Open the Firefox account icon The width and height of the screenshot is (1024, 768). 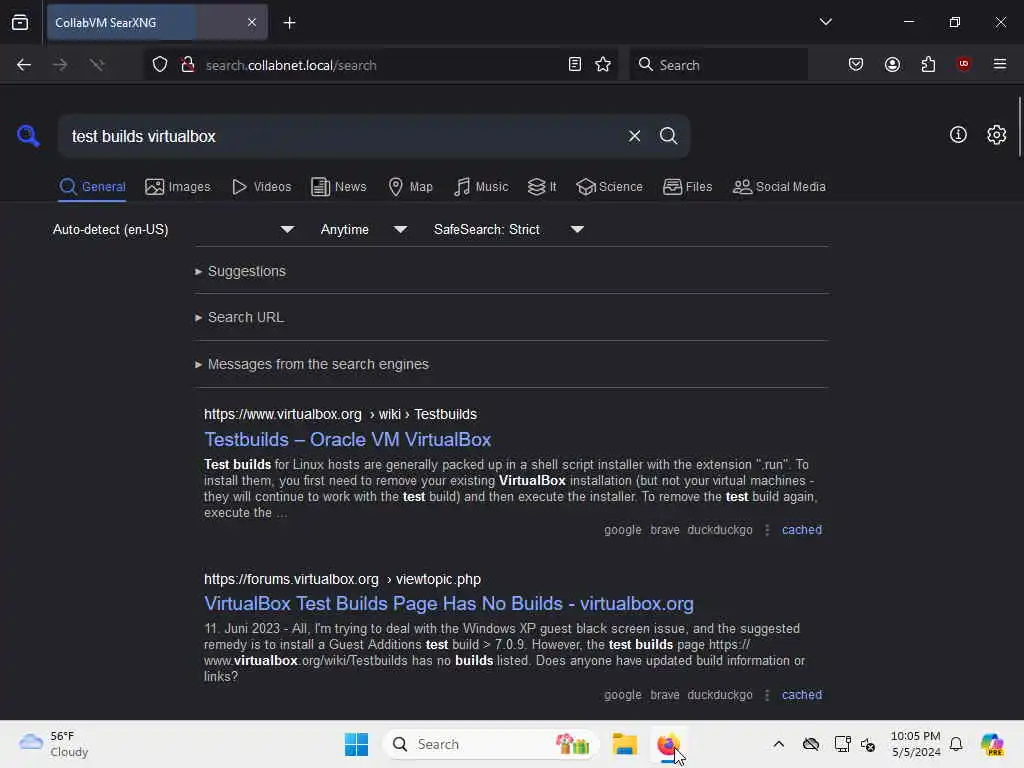[x=892, y=65]
